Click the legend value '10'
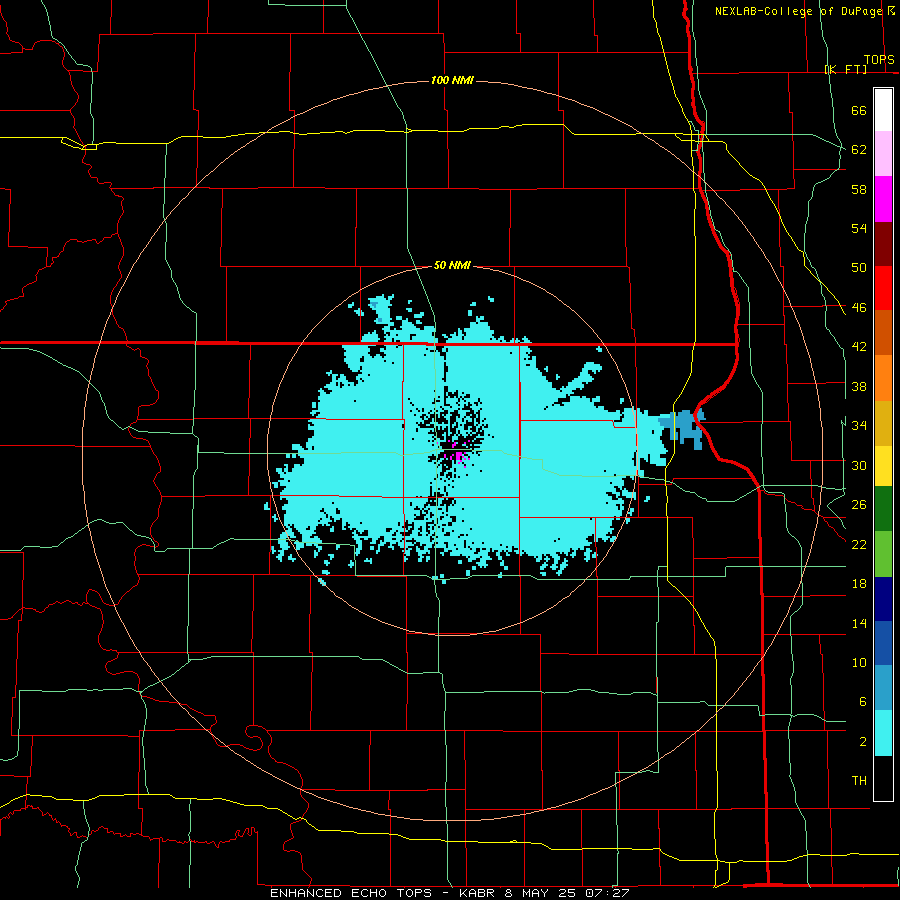 coord(859,662)
